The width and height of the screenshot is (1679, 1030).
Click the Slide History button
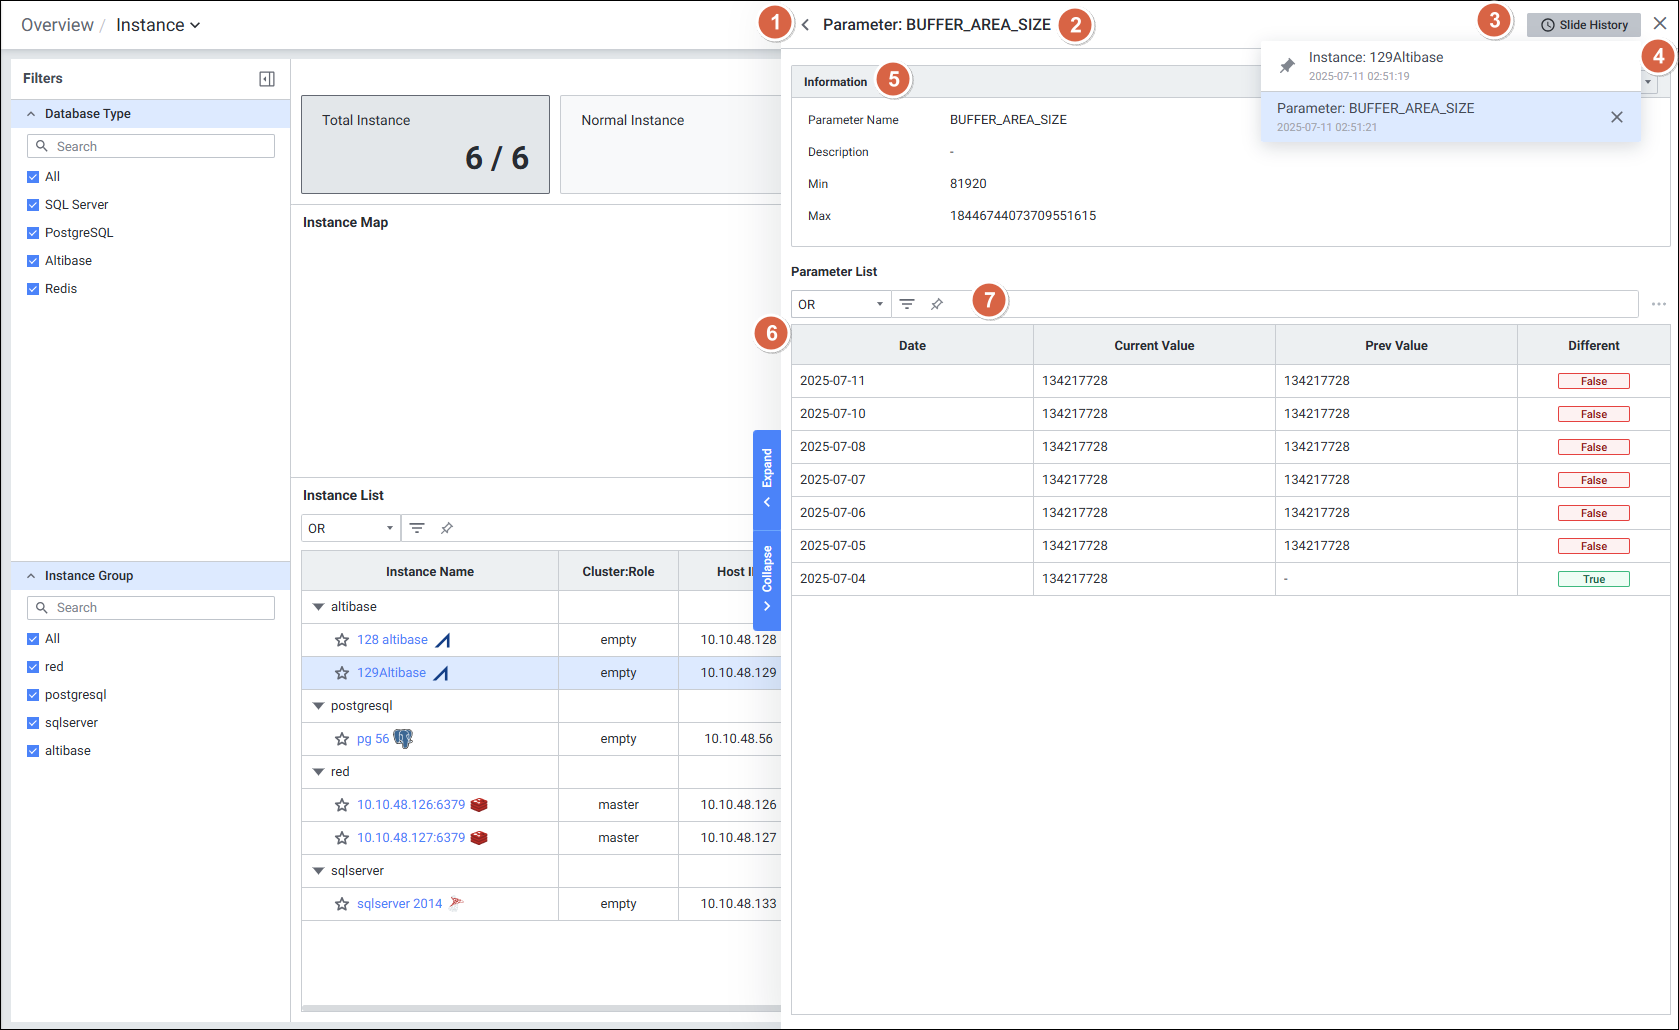[x=1583, y=25]
